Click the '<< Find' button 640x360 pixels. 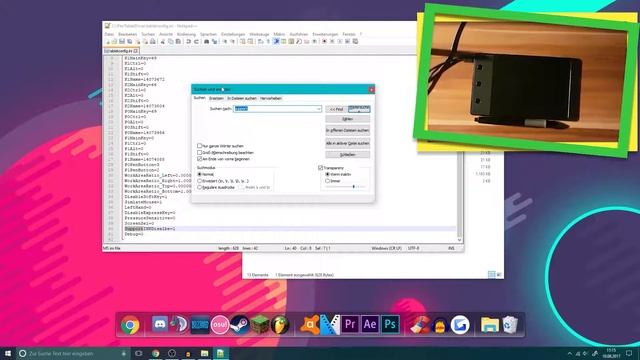pyautogui.click(x=336, y=109)
